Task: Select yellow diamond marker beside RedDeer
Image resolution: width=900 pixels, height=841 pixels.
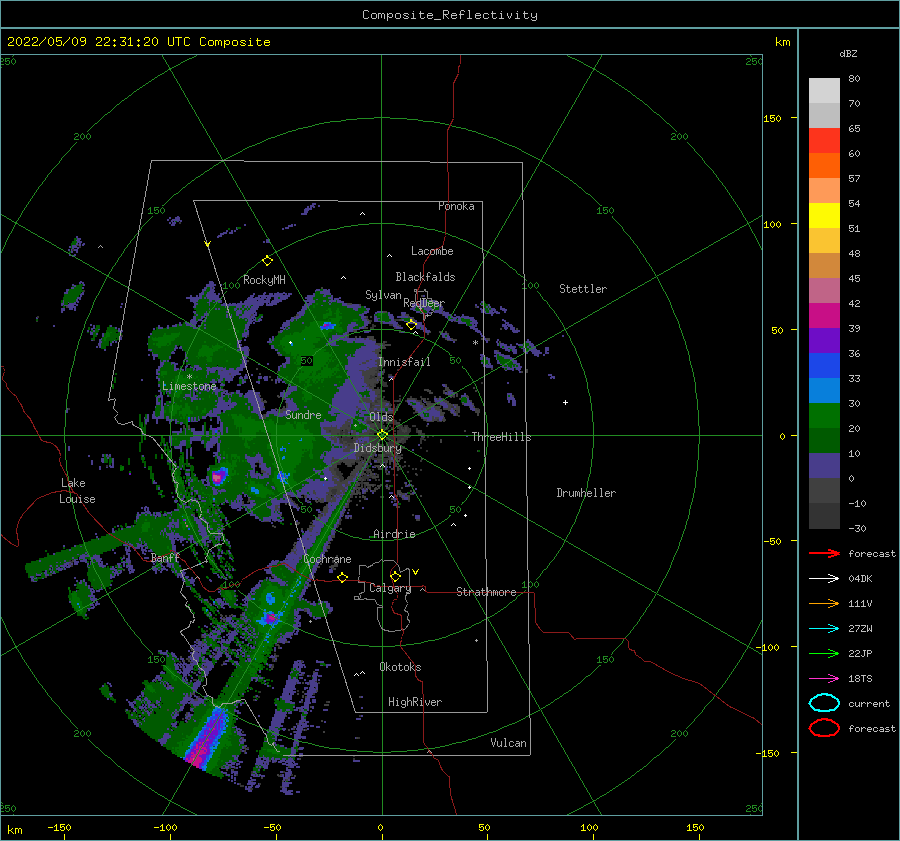Action: coord(411,325)
